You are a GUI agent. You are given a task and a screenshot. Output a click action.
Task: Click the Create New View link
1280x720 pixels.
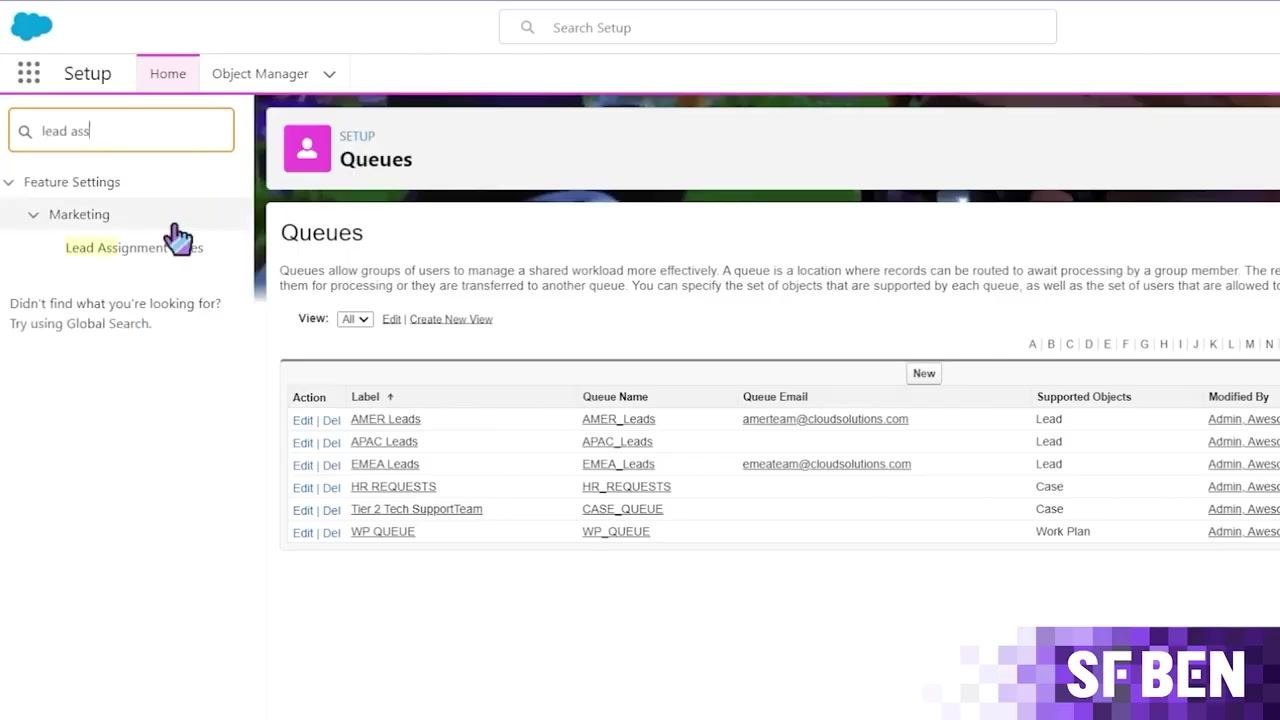(451, 319)
